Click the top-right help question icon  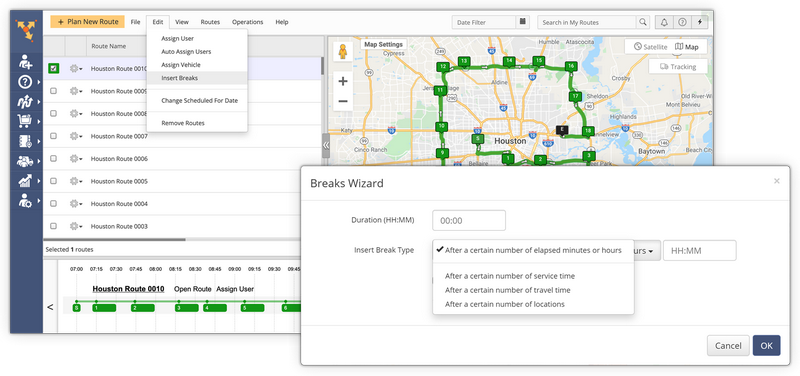click(682, 22)
